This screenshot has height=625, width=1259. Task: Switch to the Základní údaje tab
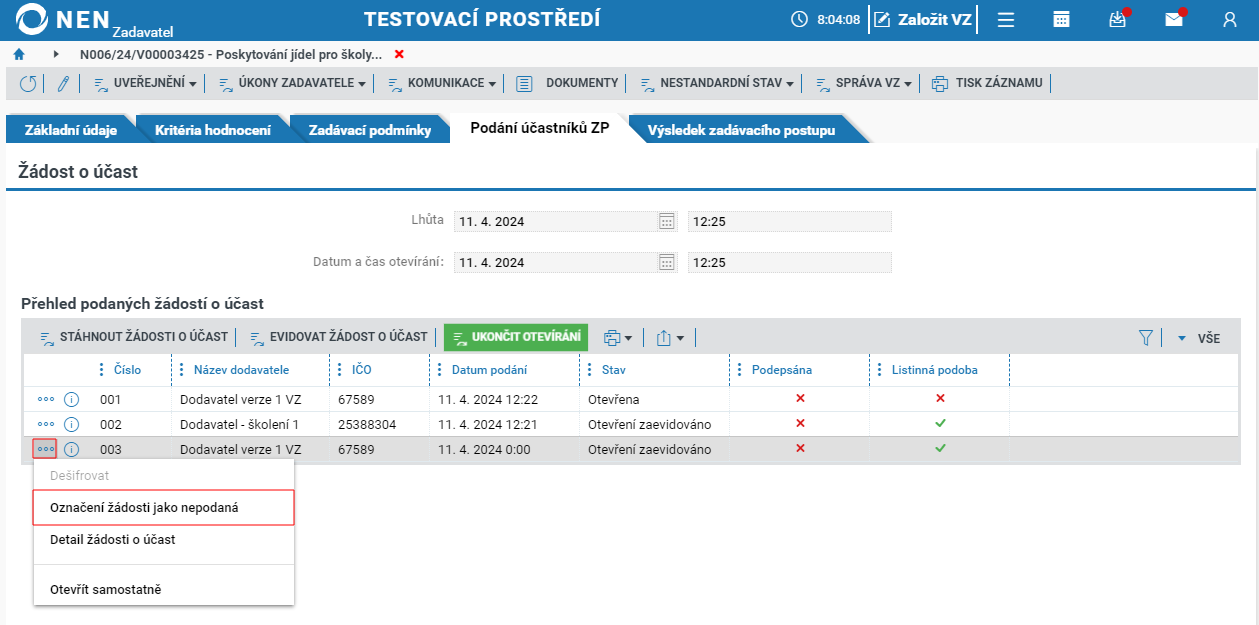71,130
